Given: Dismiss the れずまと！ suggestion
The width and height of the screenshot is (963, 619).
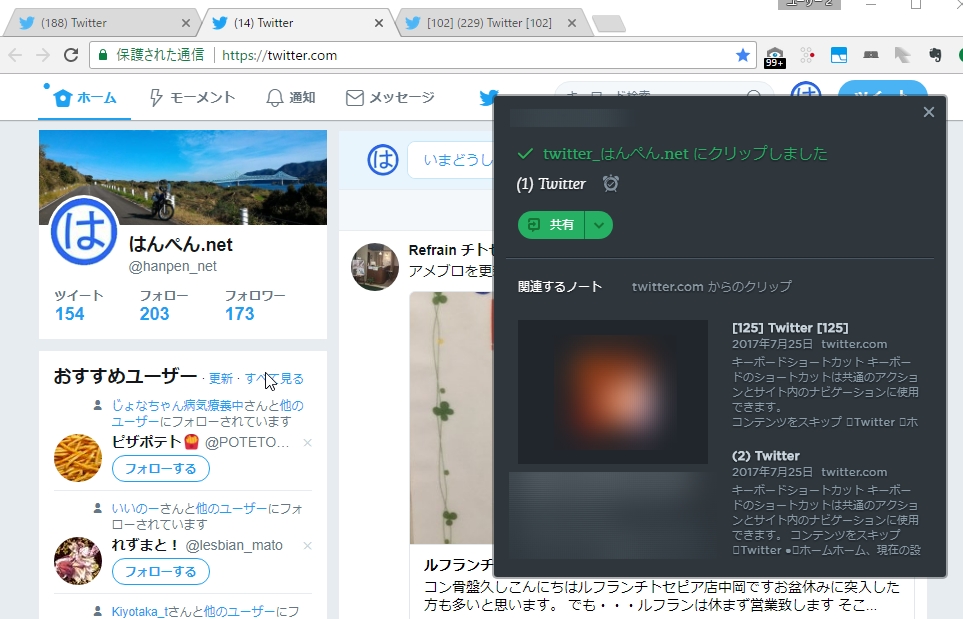Looking at the screenshot, I should (x=308, y=545).
